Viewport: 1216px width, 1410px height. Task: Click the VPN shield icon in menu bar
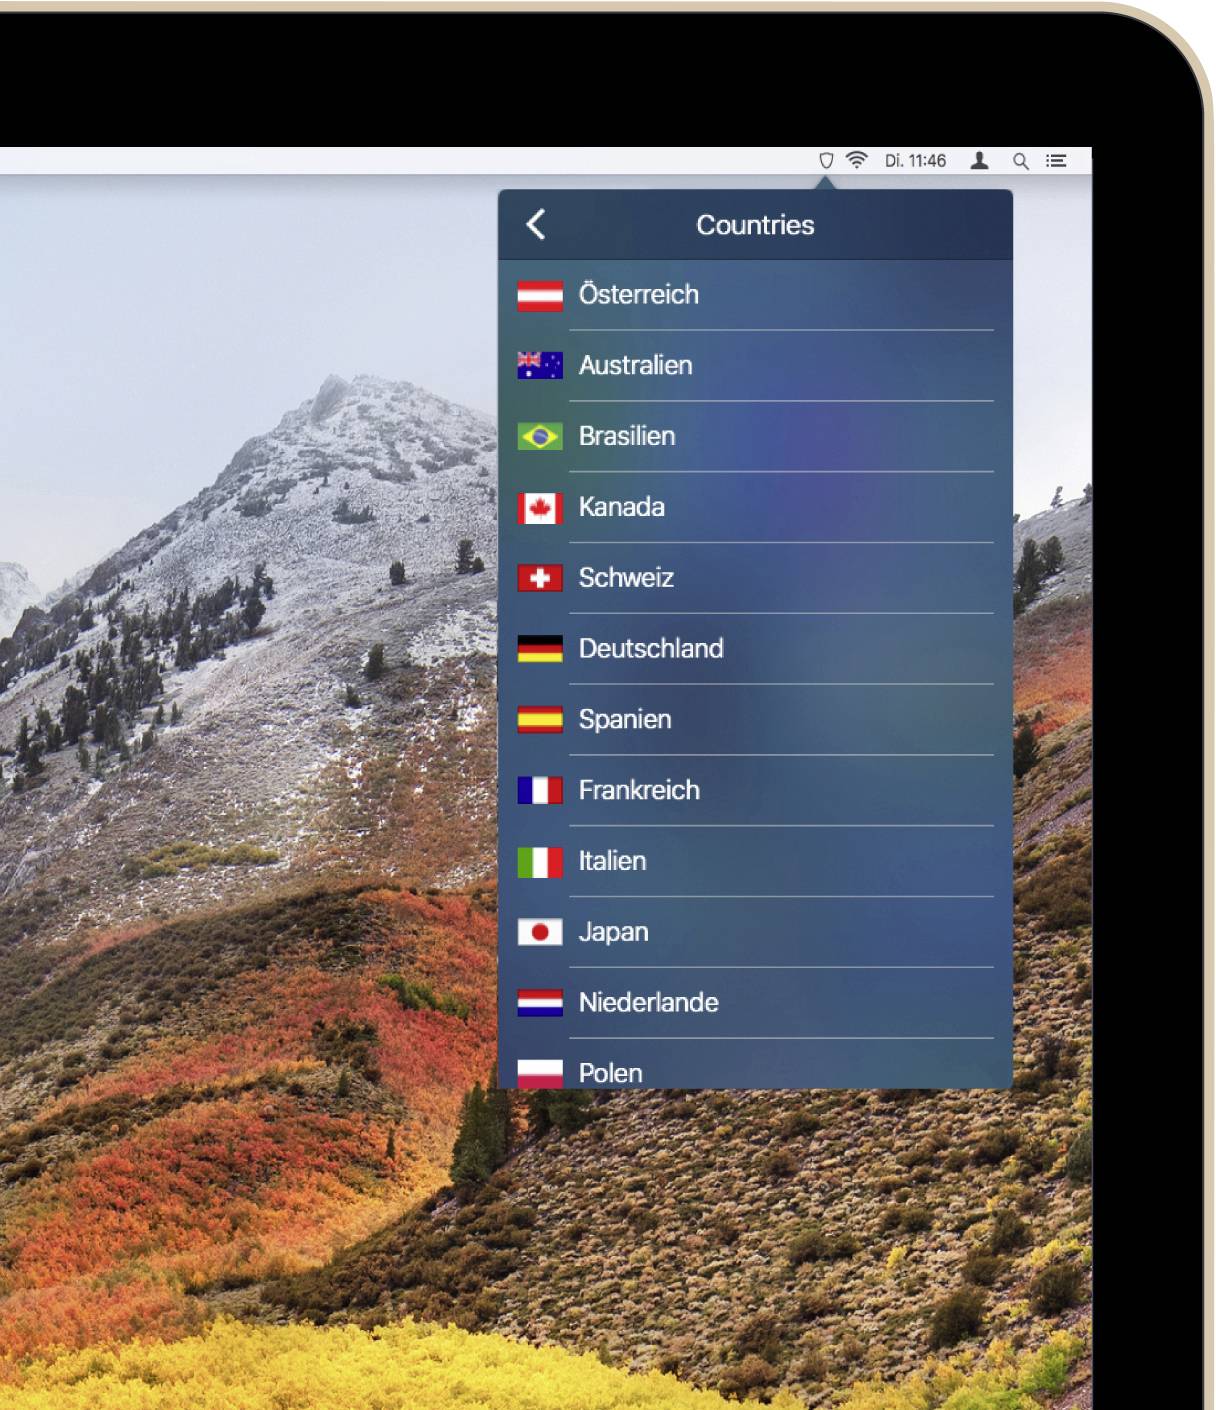(x=826, y=160)
